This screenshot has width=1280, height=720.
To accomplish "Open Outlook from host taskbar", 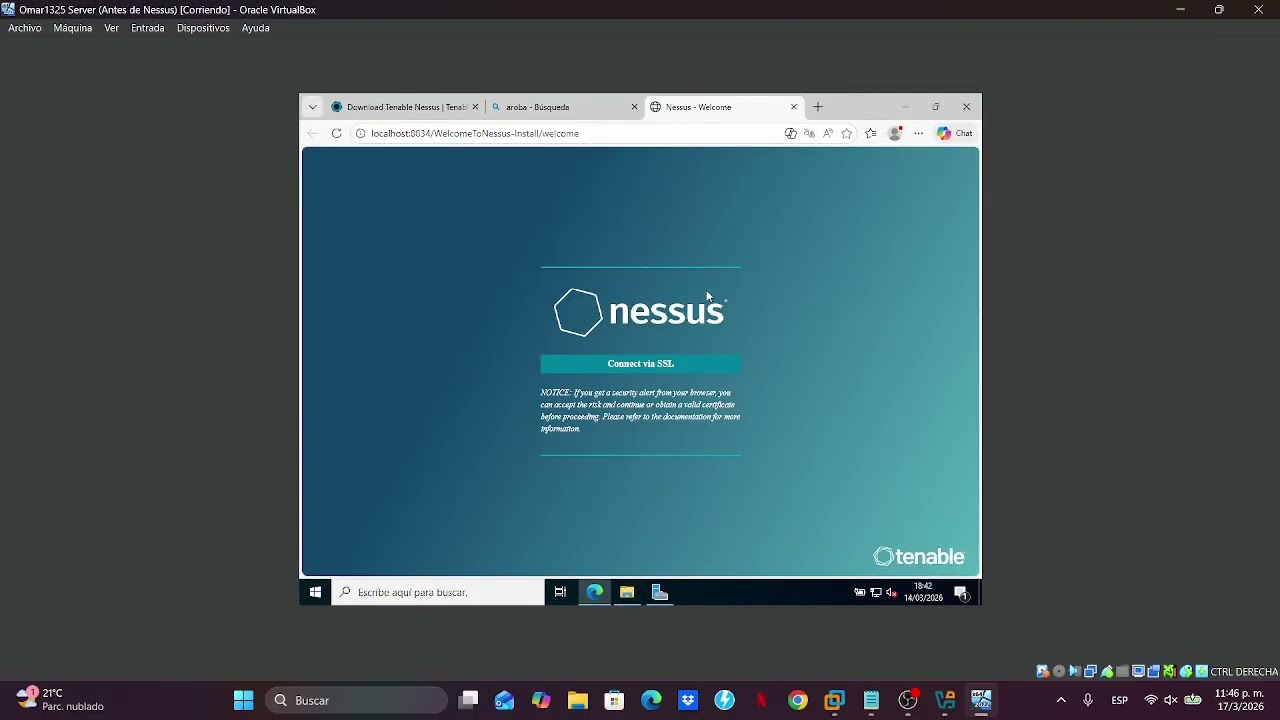I will coord(504,700).
